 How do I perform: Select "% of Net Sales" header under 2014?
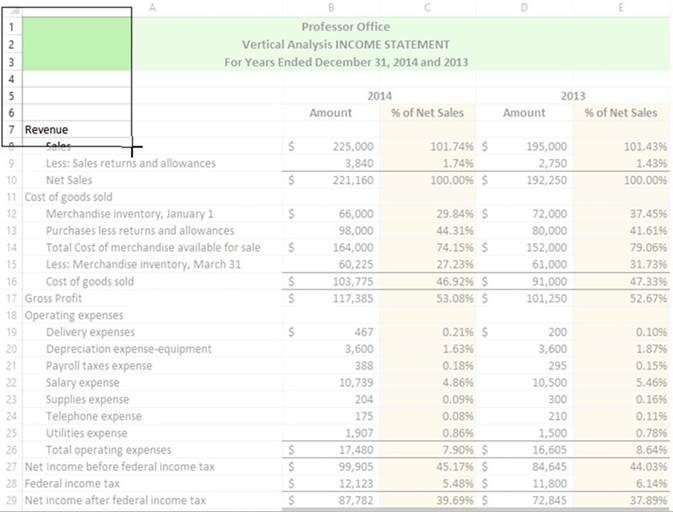(427, 113)
